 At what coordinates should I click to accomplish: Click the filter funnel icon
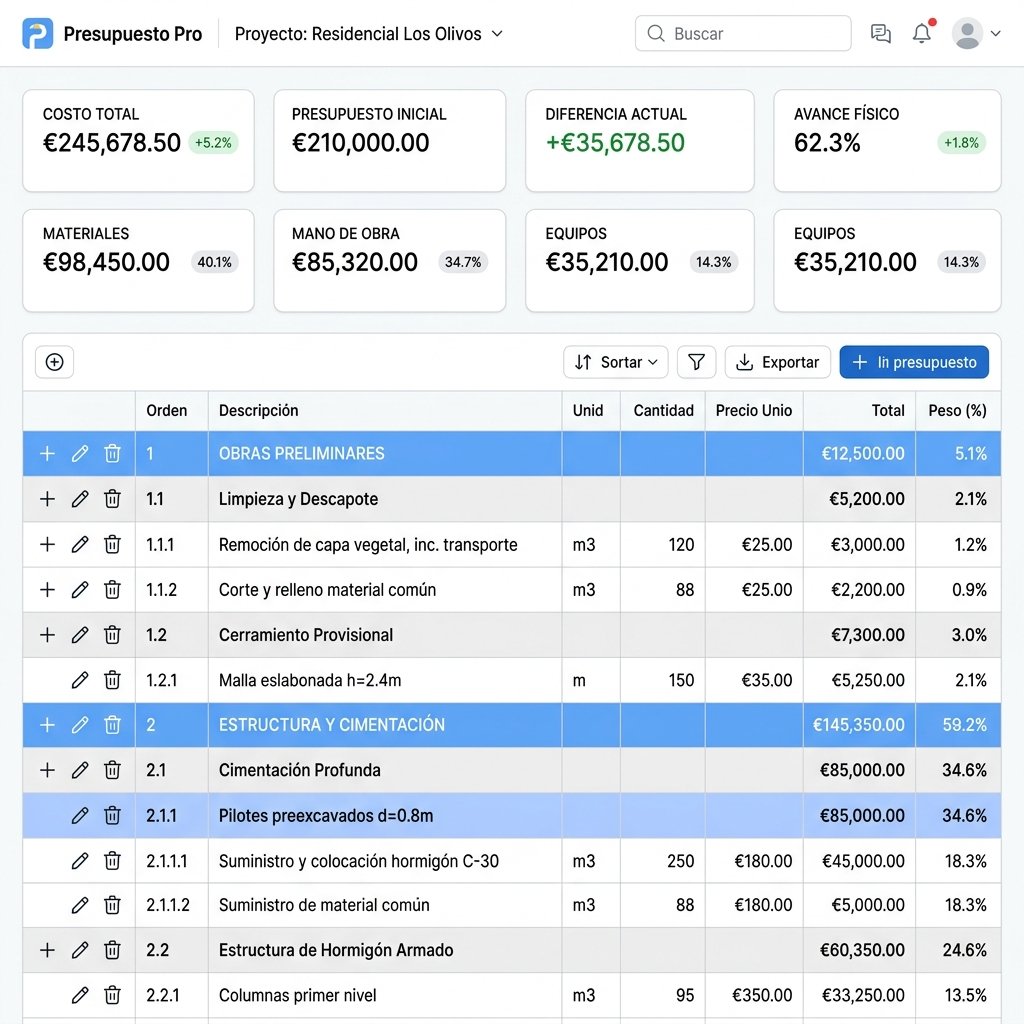click(696, 362)
